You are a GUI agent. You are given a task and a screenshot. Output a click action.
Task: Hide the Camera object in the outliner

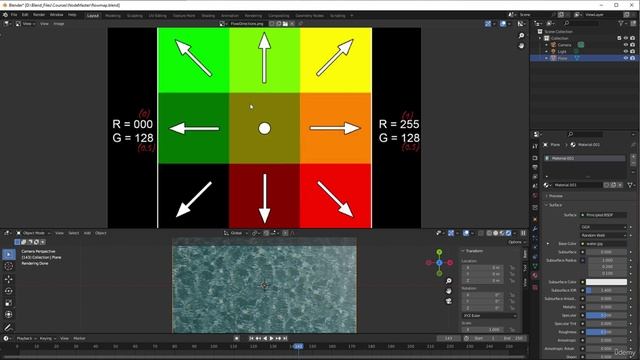click(x=626, y=45)
